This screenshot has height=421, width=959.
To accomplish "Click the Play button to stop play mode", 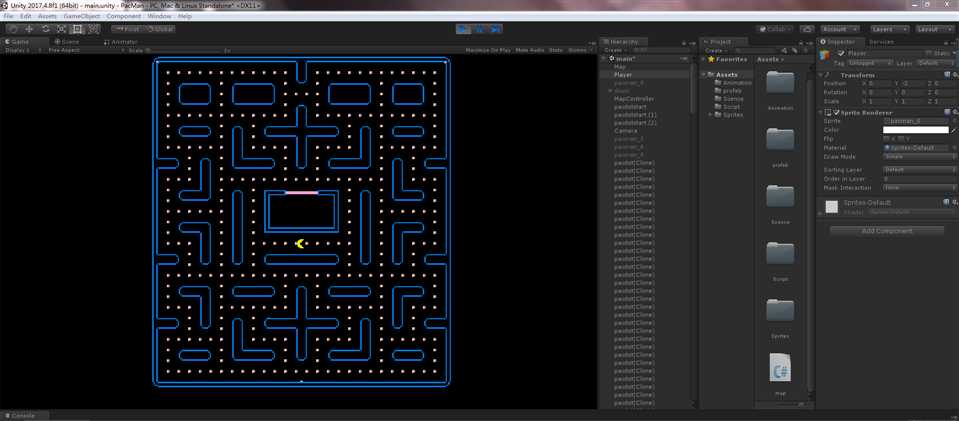I will (x=464, y=29).
